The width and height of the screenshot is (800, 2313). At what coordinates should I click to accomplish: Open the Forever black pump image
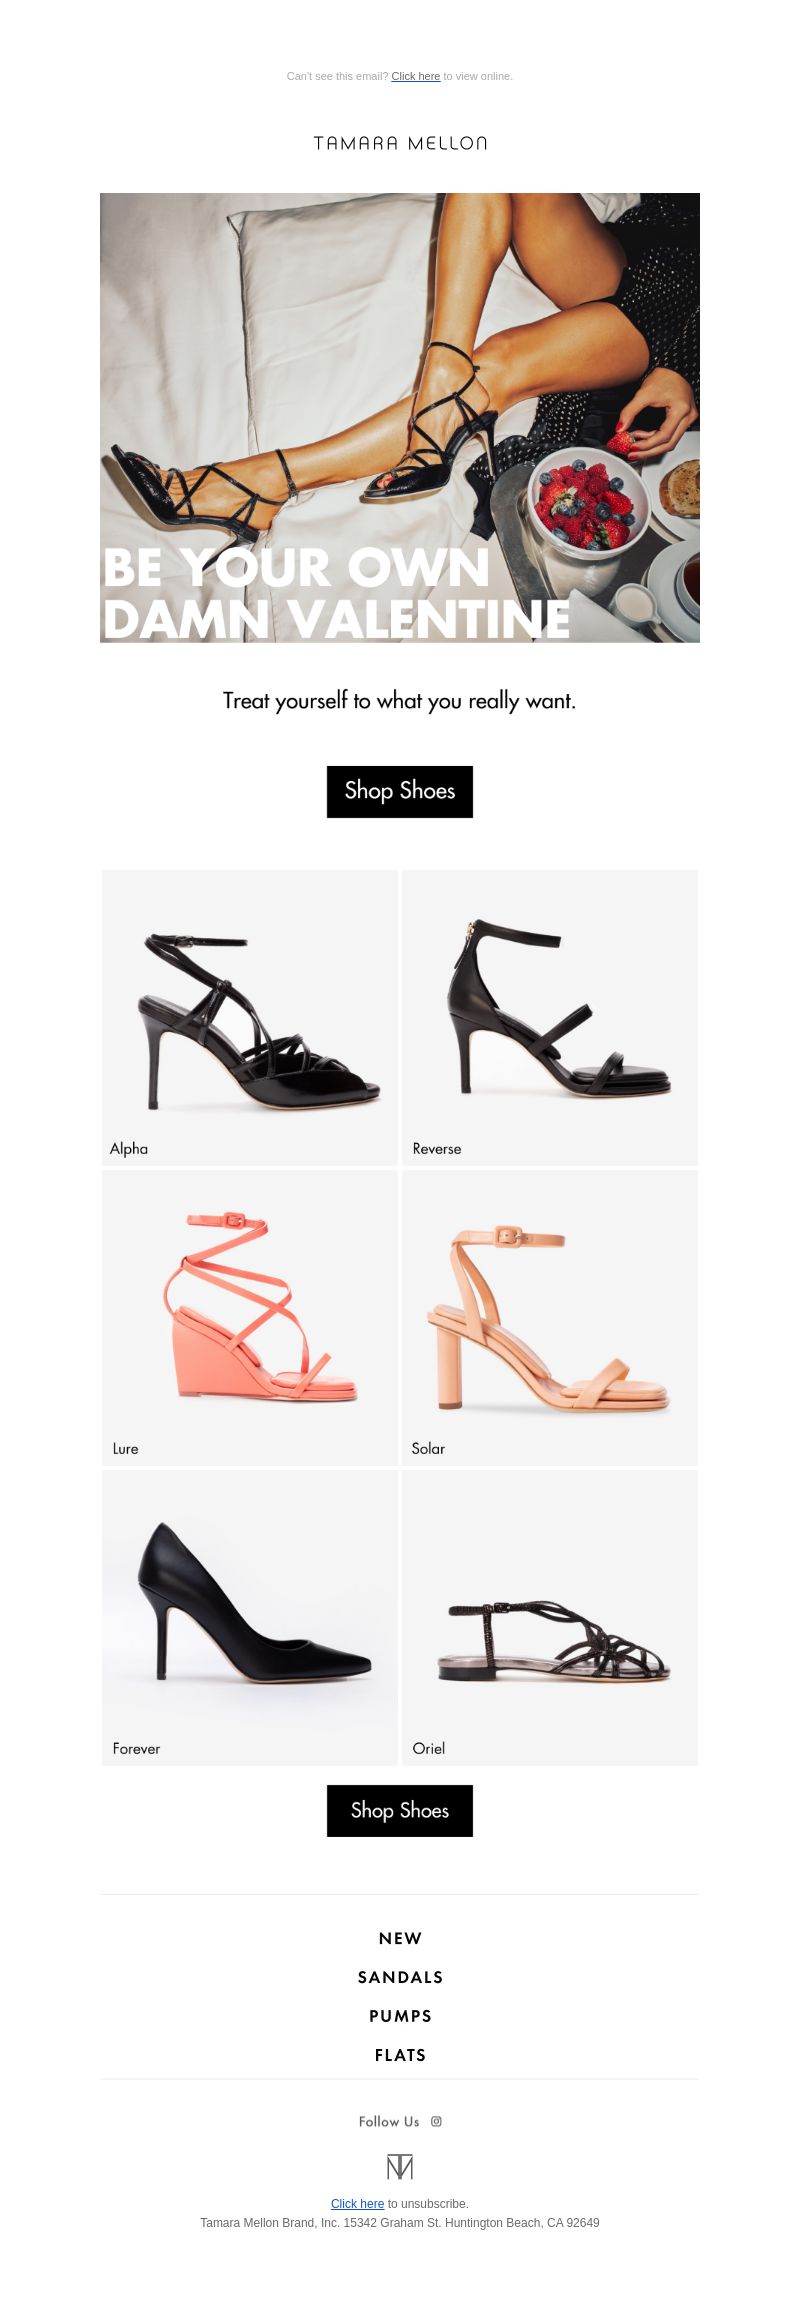[x=250, y=1617]
